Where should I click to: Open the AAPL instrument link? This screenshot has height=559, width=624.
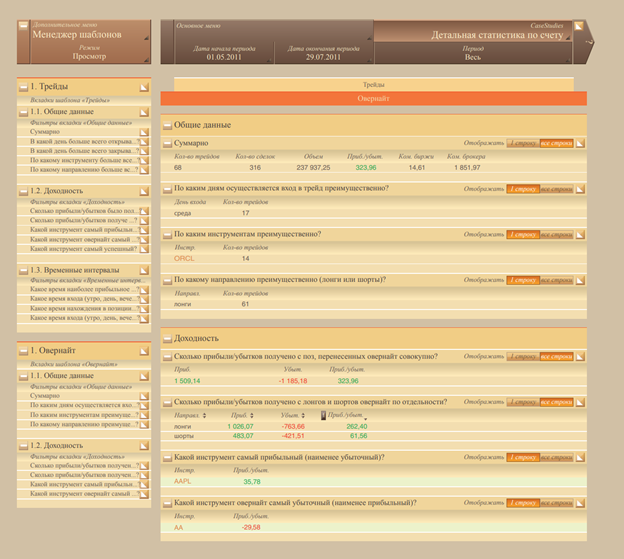(x=182, y=481)
